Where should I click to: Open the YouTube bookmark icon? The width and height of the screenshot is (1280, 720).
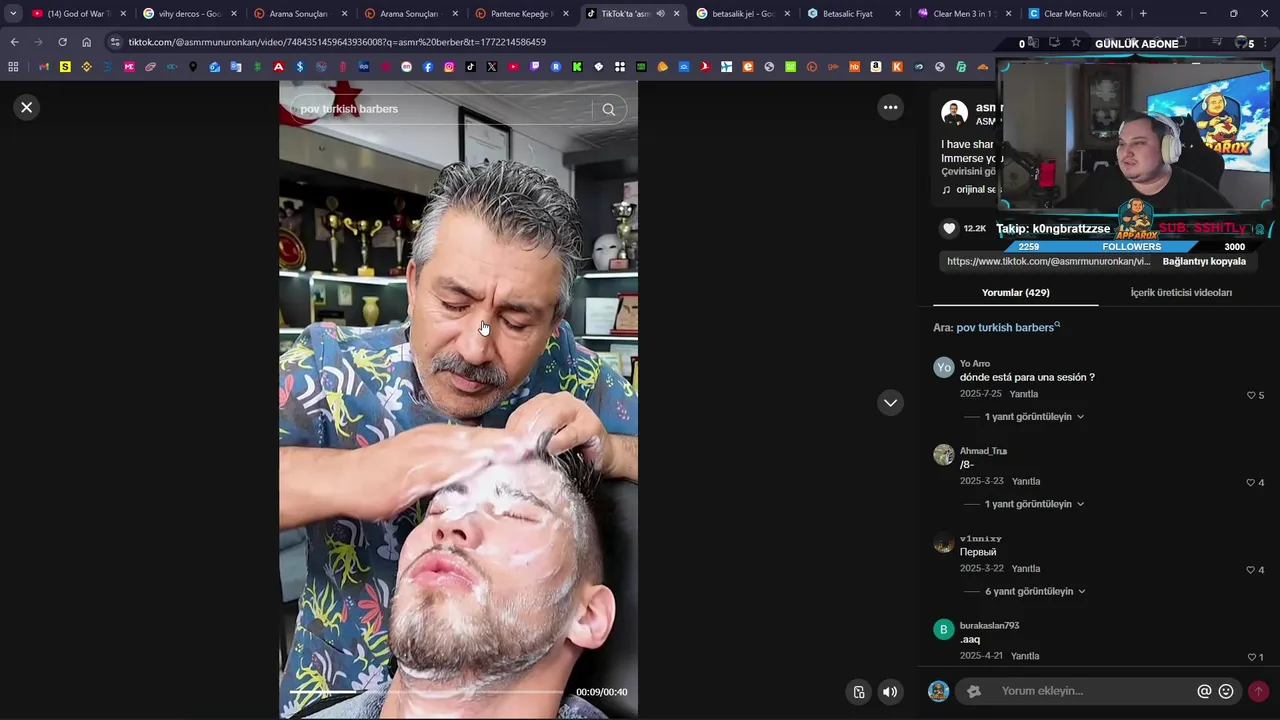click(x=513, y=67)
